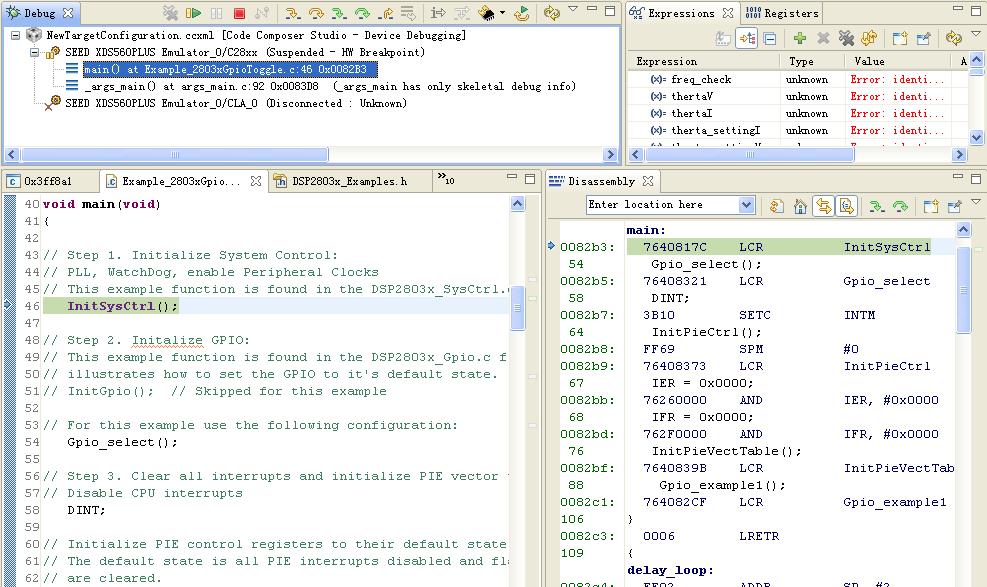This screenshot has height=587, width=987.
Task: Click Remove Selected Expression gray X icon
Action: click(x=823, y=38)
